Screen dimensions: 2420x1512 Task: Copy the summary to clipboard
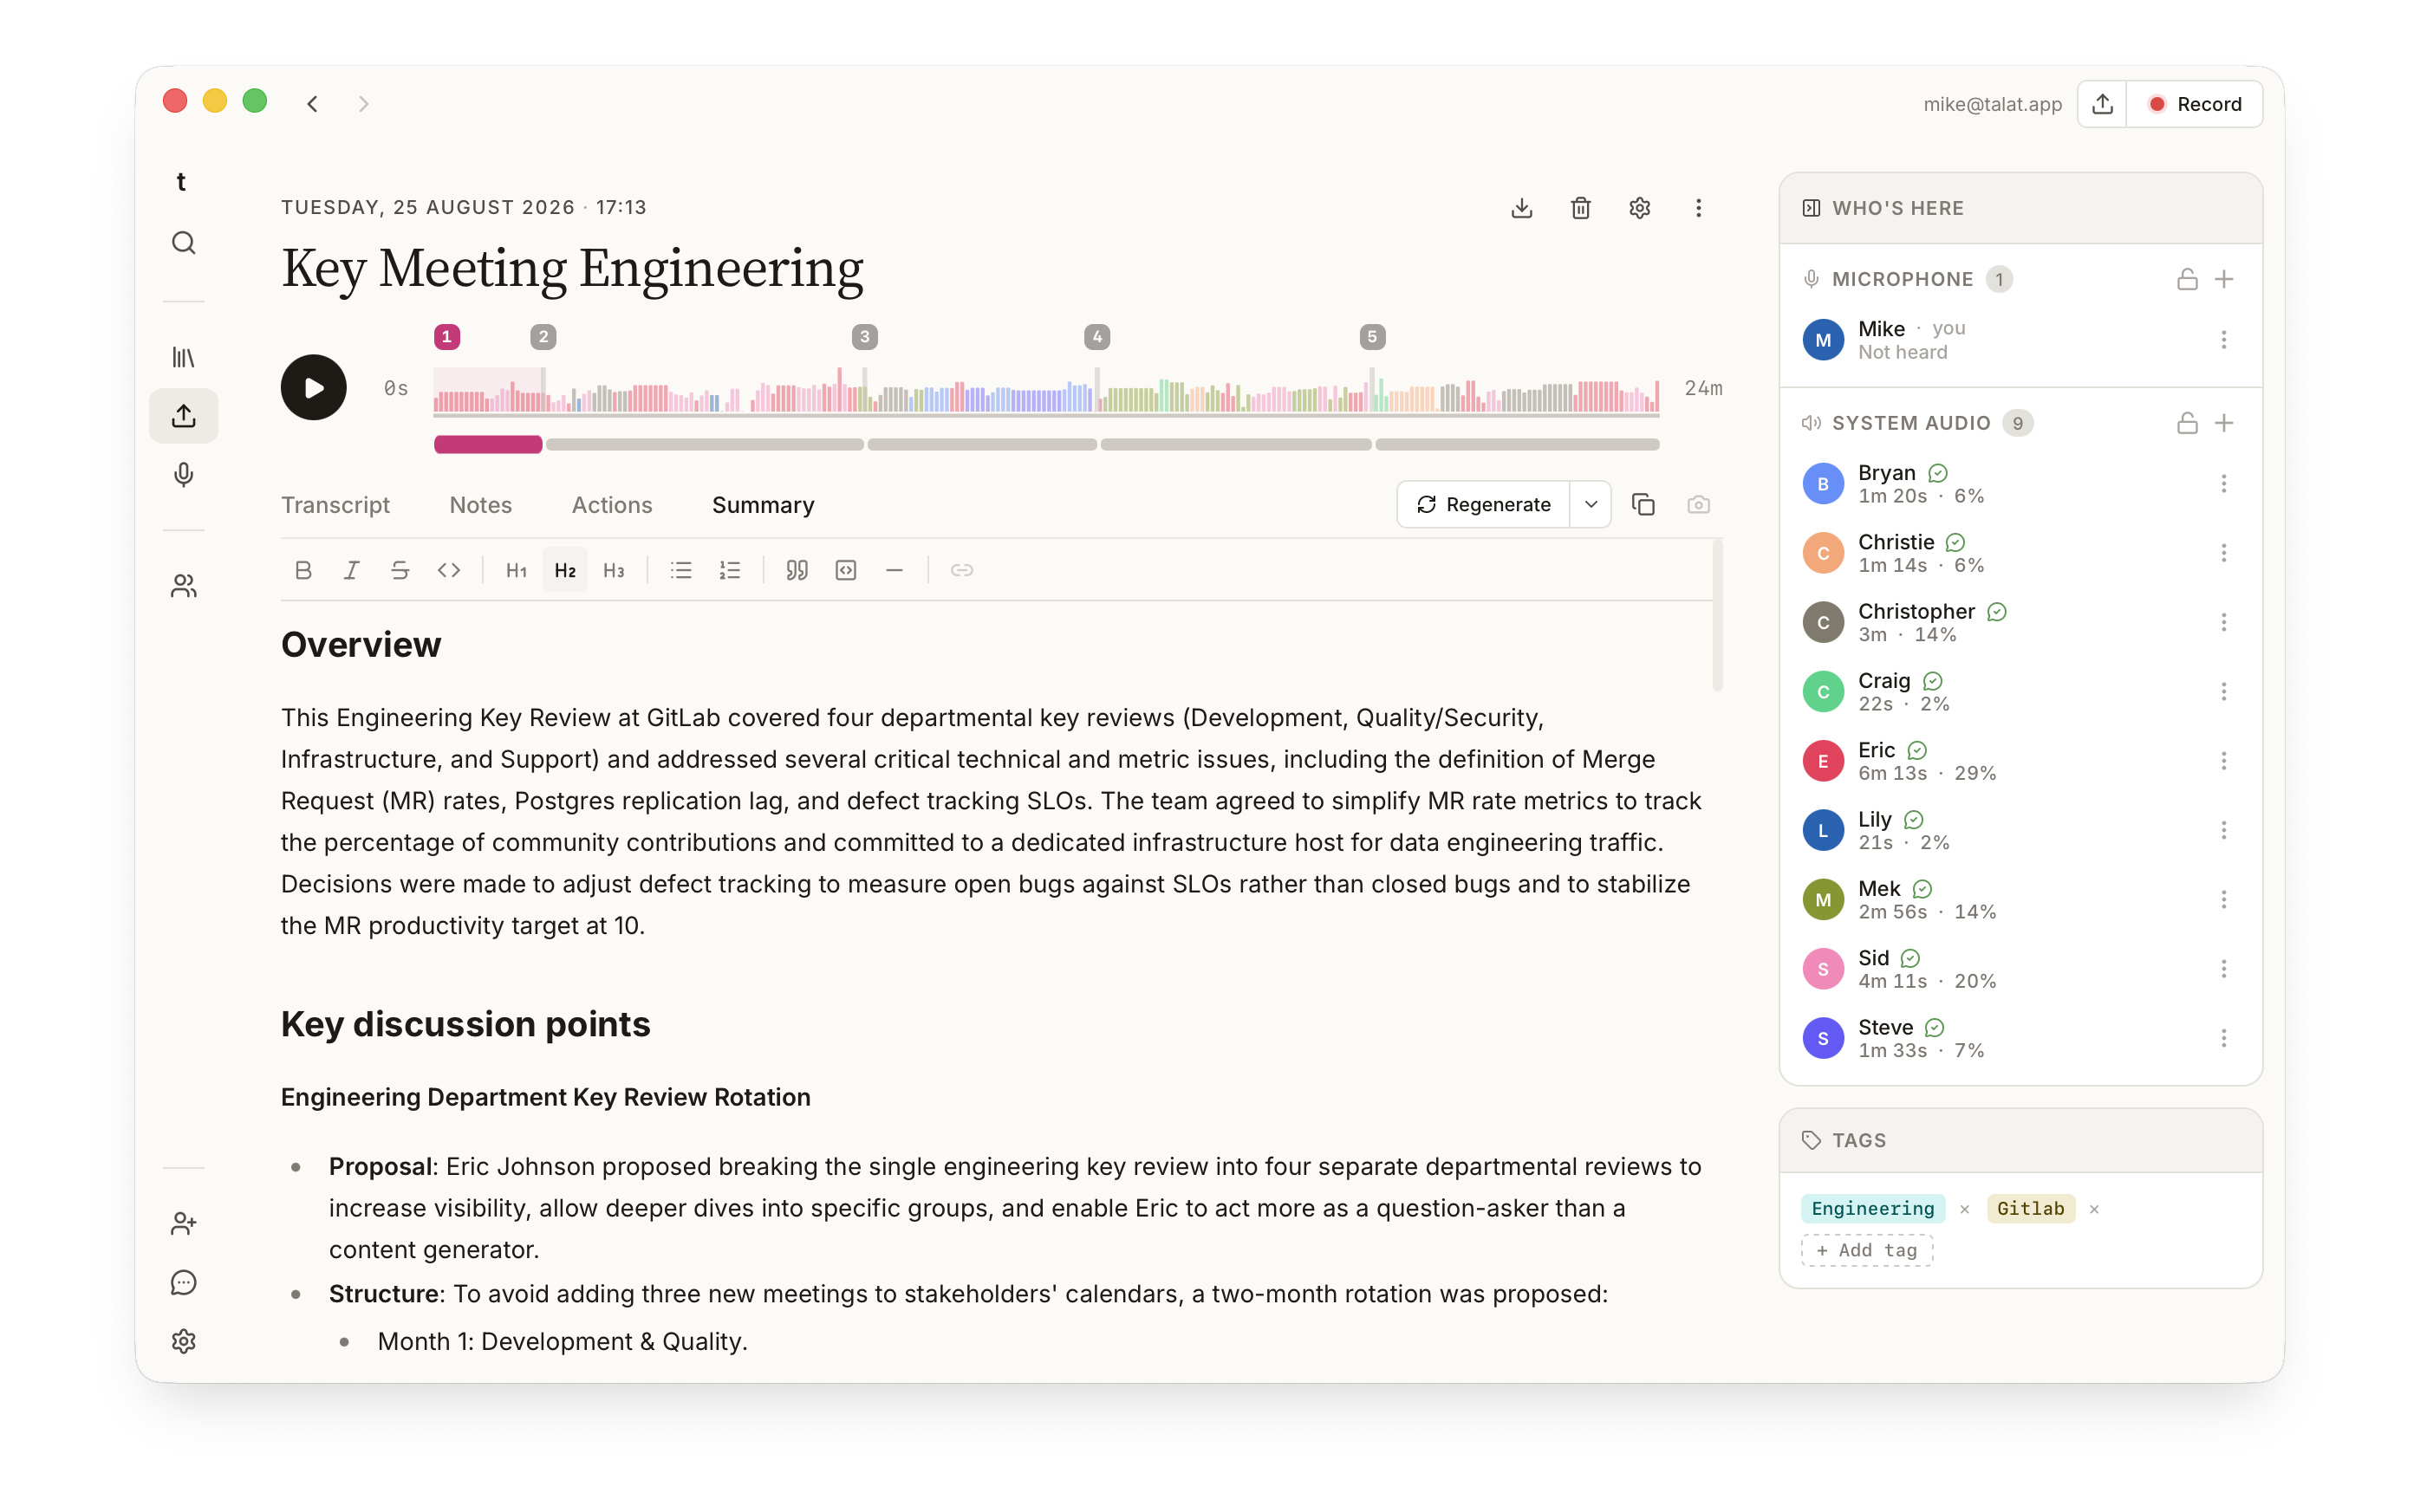coord(1643,505)
